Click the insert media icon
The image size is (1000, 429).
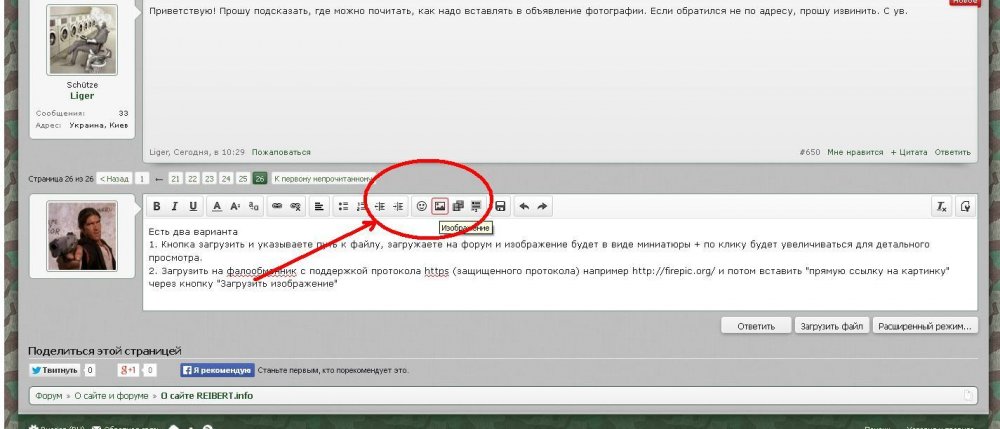click(x=457, y=206)
